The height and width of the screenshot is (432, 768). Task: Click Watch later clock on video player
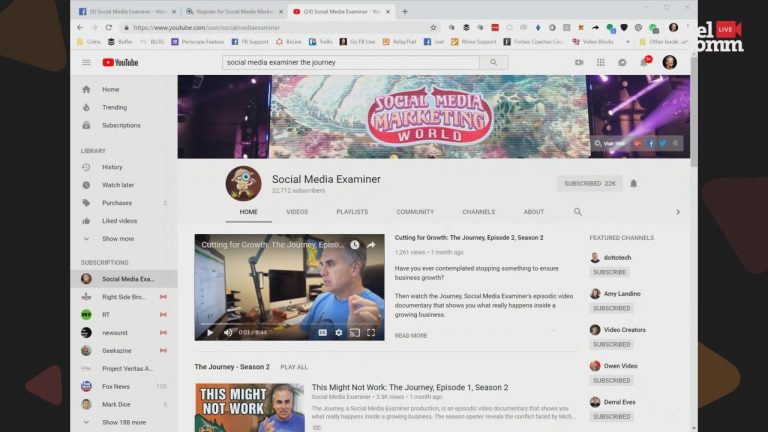pos(355,244)
